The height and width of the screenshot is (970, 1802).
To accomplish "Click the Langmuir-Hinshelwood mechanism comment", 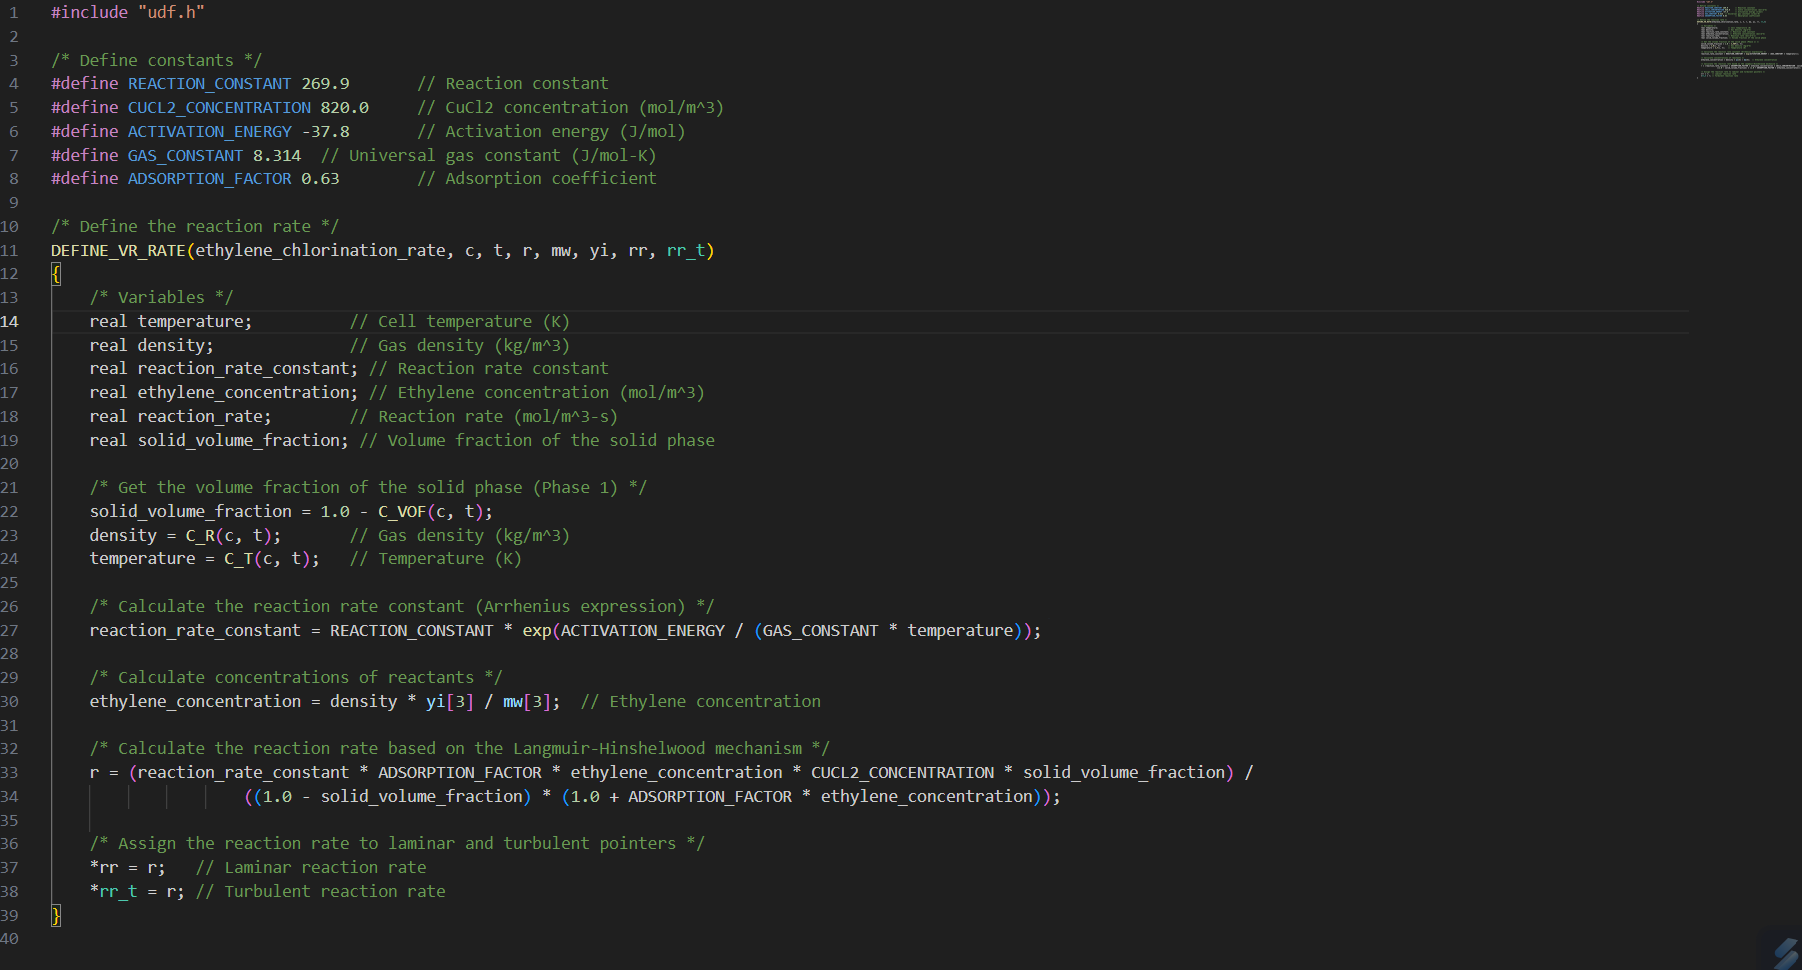I will click(460, 748).
